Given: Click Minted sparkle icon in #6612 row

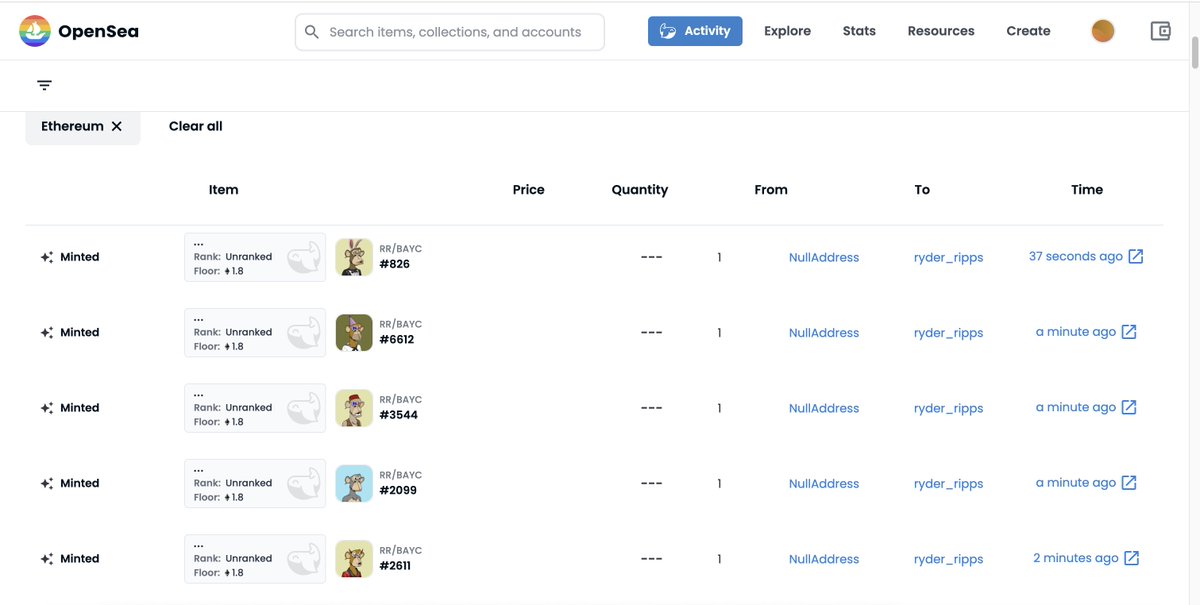Looking at the screenshot, I should click(46, 332).
